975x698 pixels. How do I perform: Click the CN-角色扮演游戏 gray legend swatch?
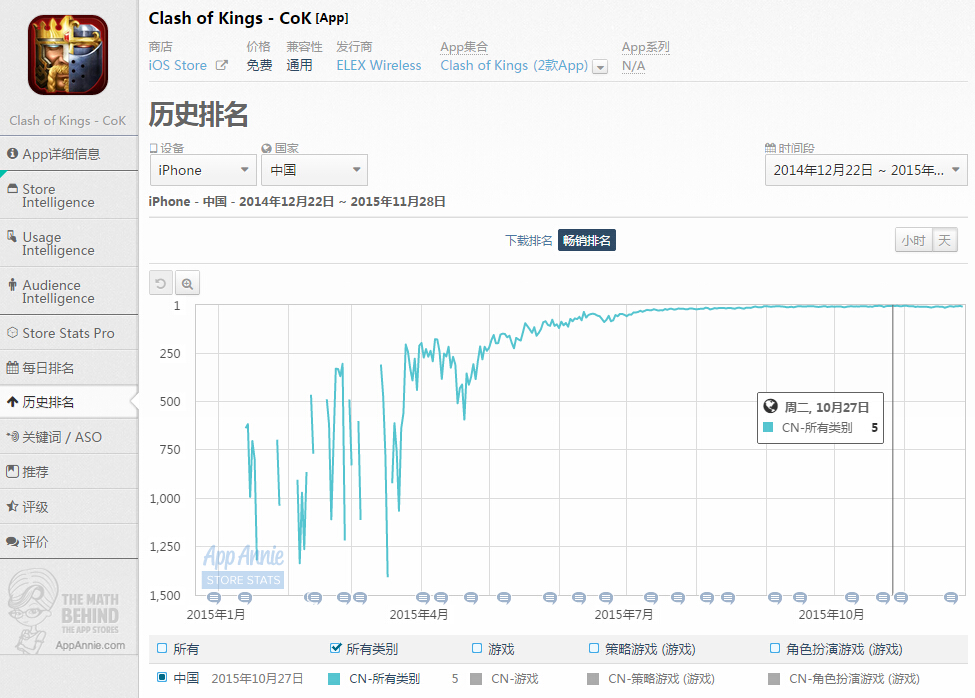[x=774, y=679]
